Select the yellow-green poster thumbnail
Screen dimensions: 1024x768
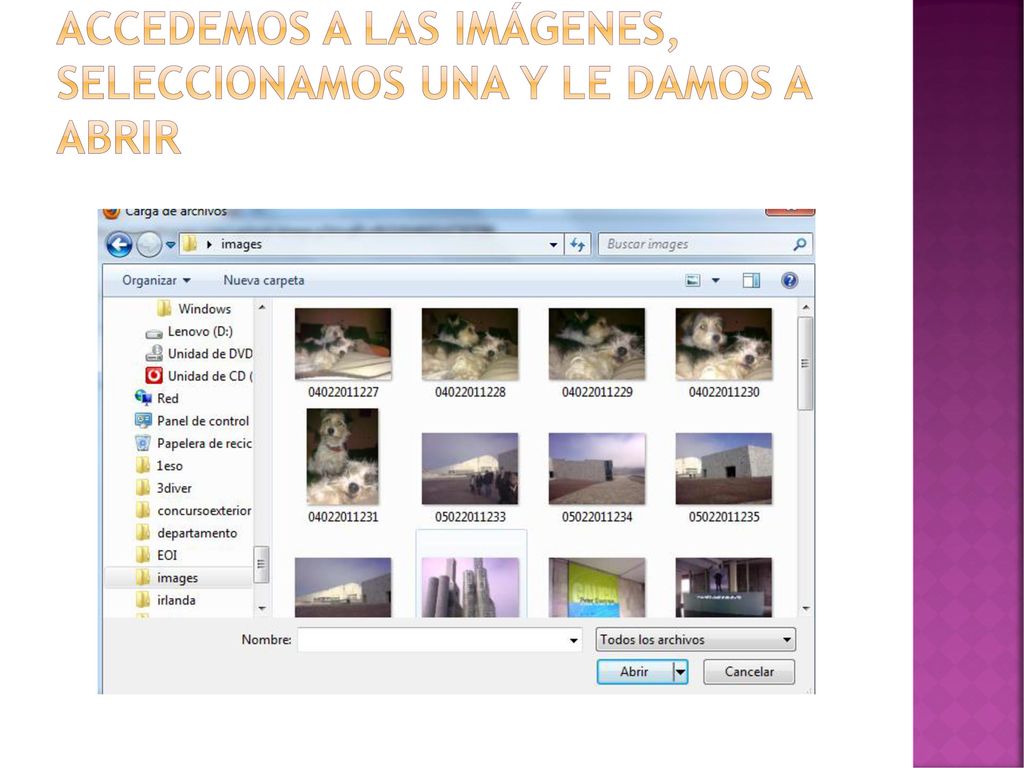coord(597,586)
